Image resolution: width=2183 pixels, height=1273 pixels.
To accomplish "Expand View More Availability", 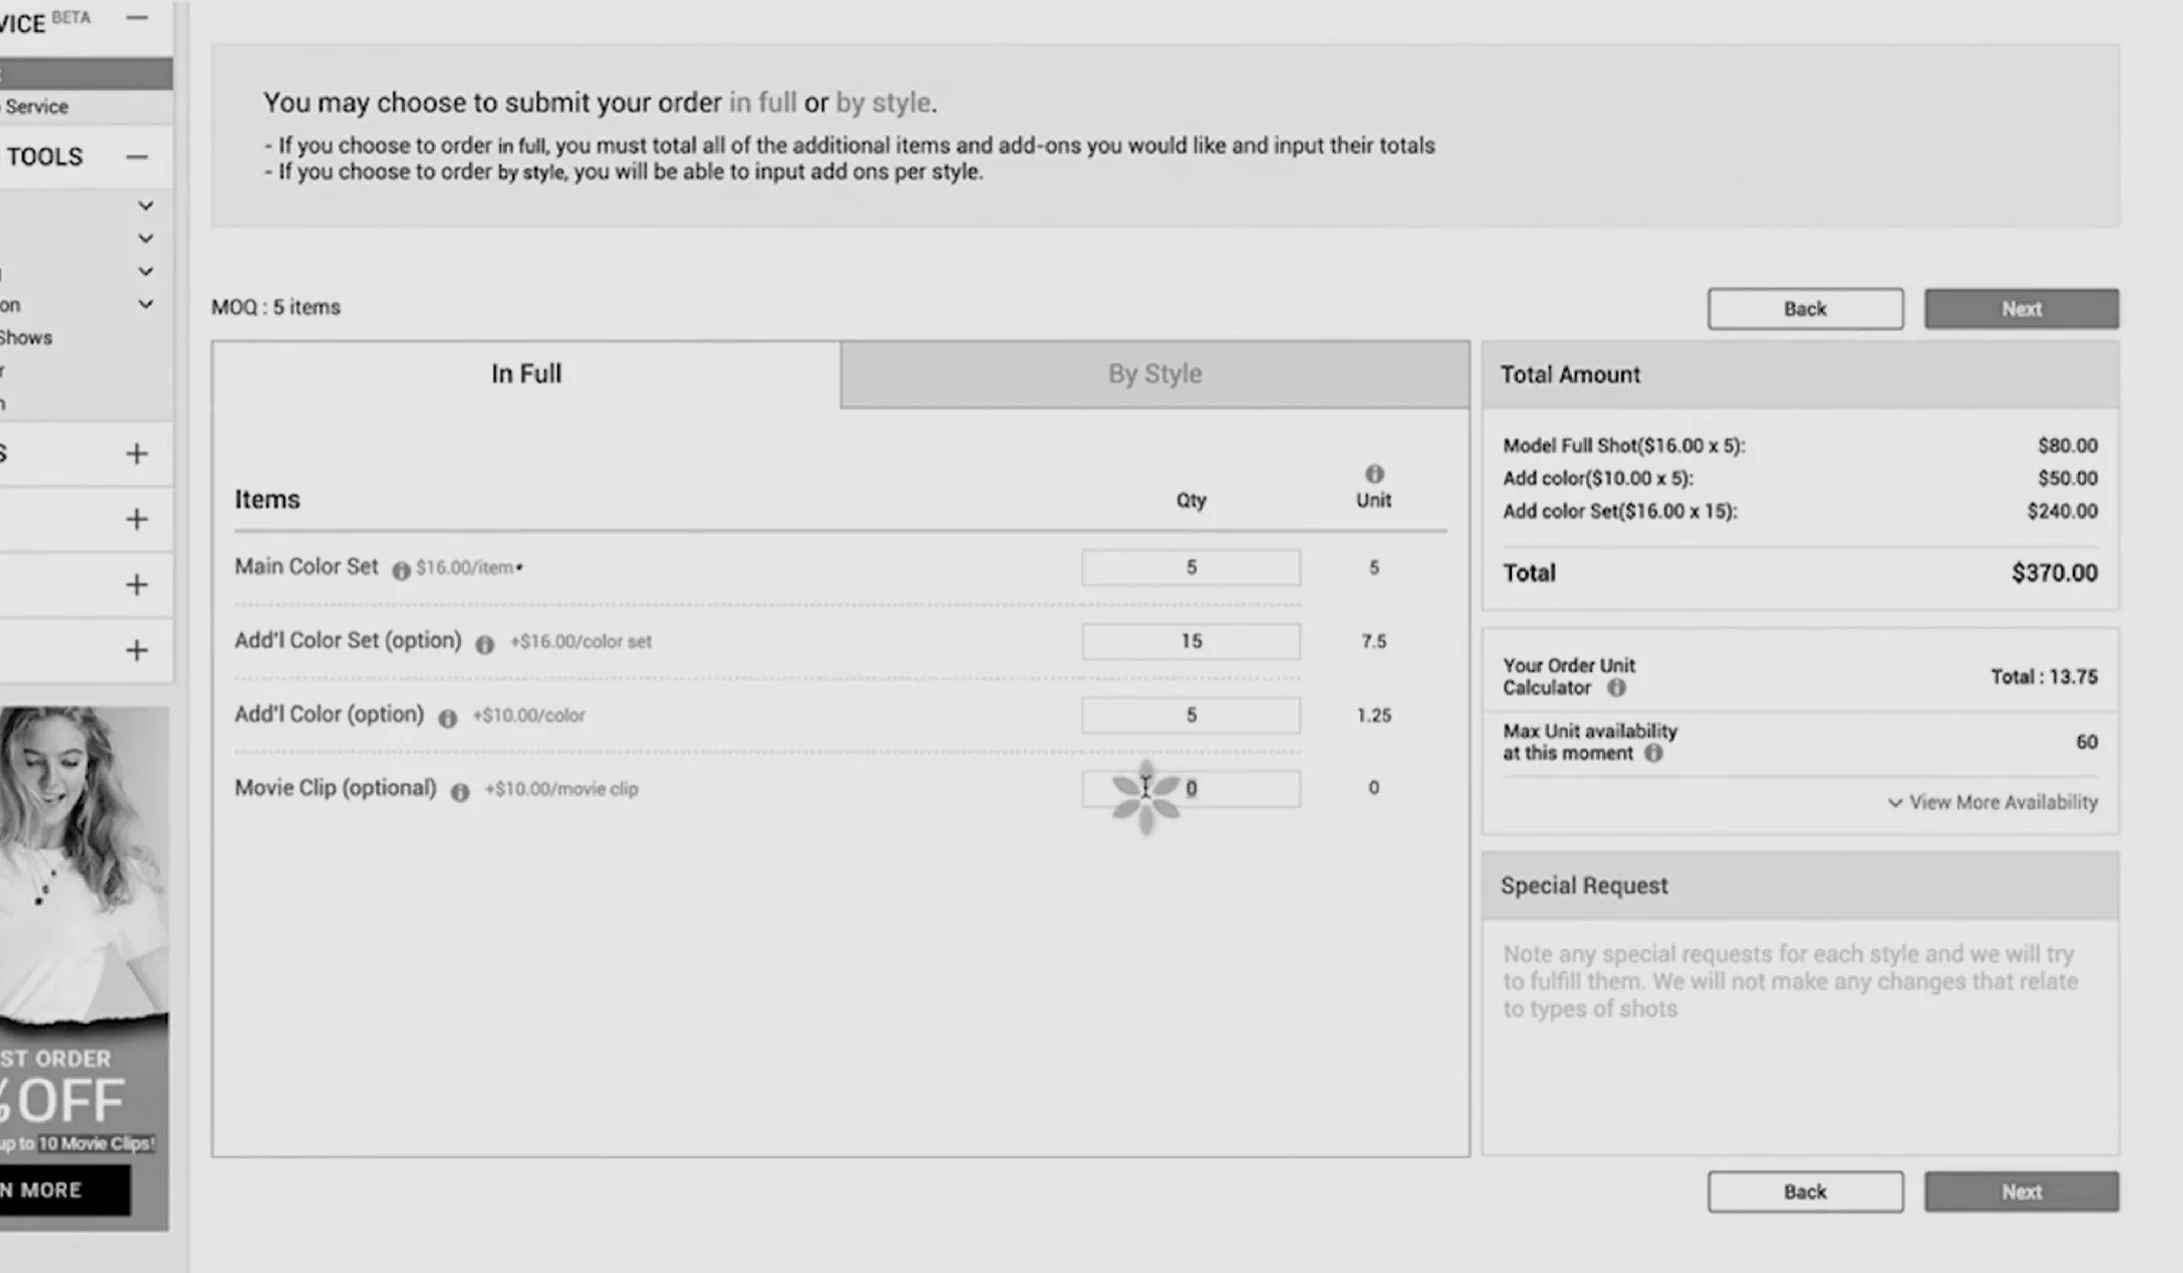I will (x=1993, y=802).
